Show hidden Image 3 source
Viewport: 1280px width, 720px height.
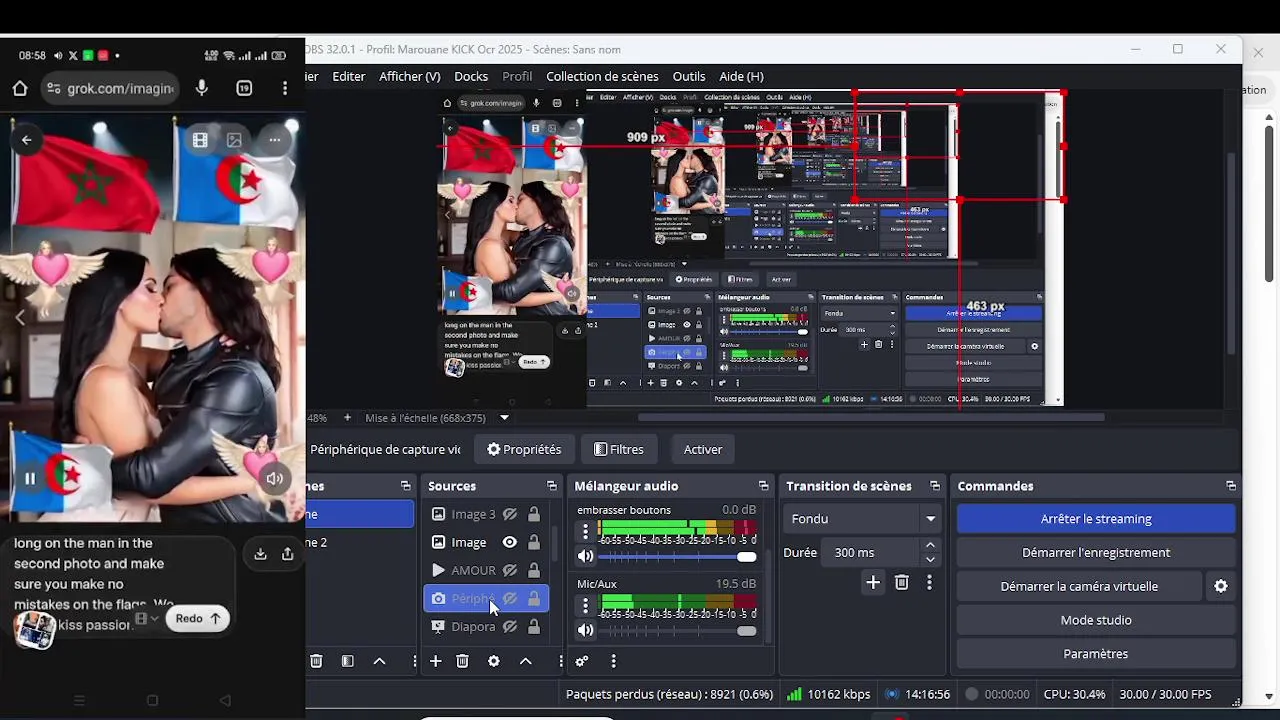(x=510, y=514)
